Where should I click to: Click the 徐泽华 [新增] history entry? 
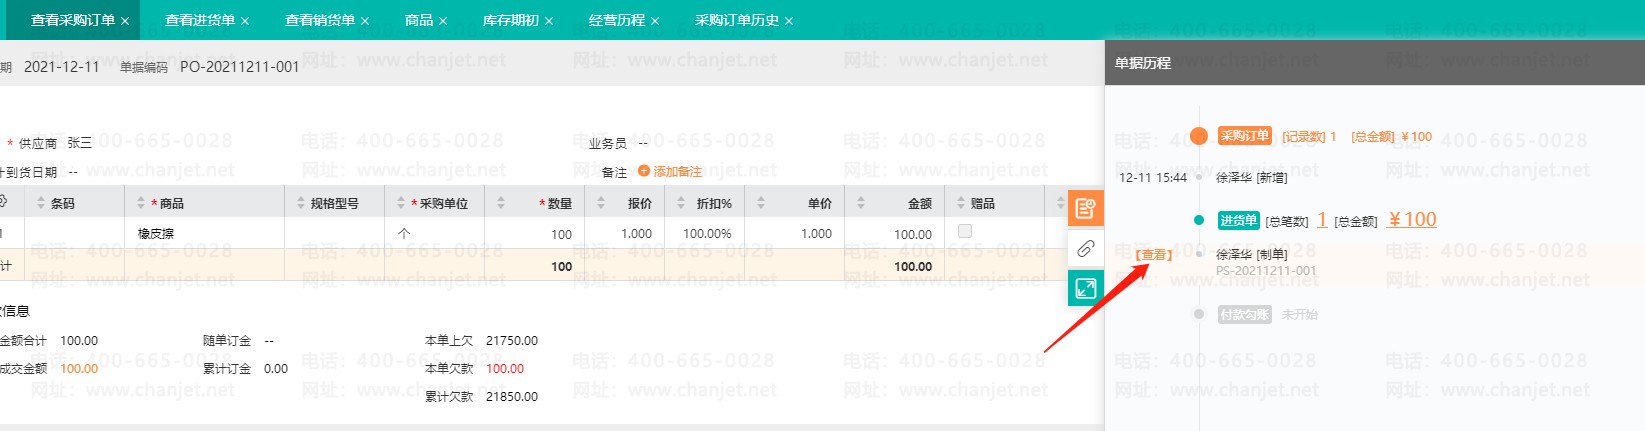[x=1252, y=177]
